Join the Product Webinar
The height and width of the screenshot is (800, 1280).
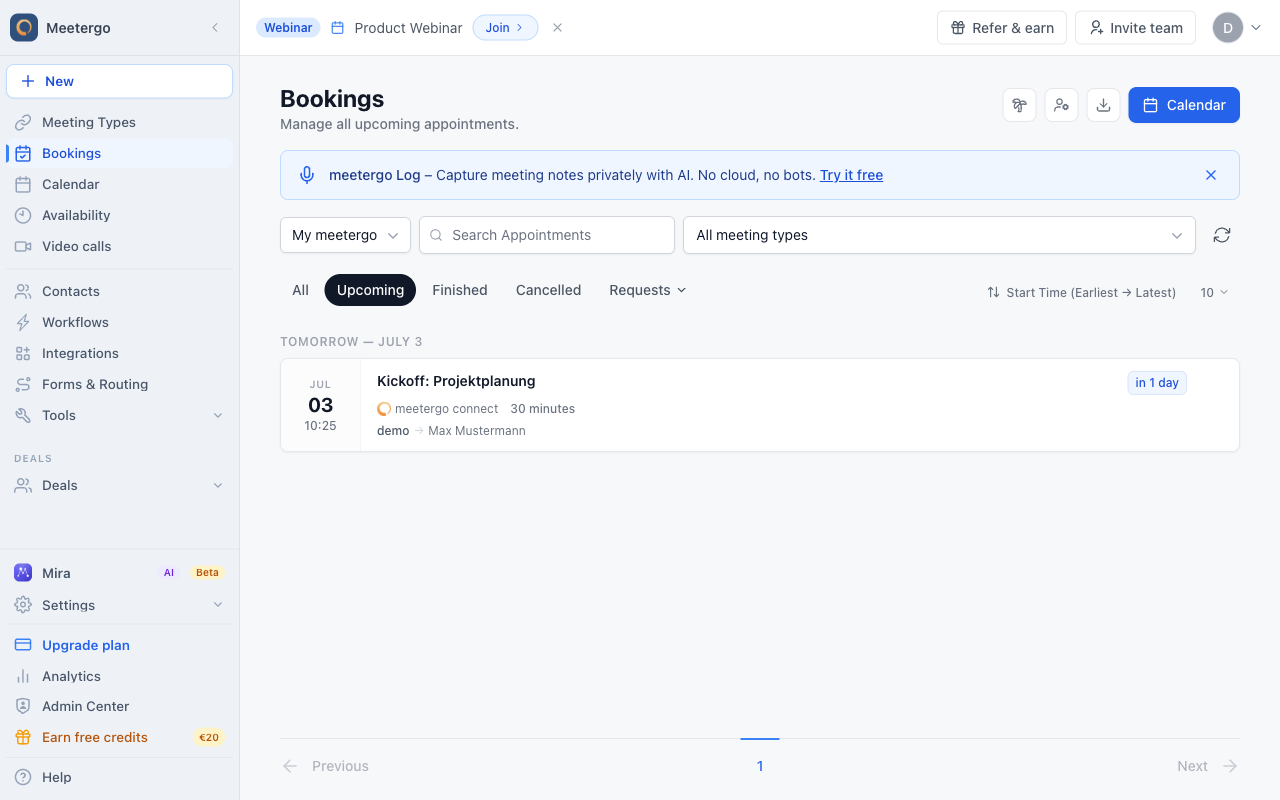point(505,28)
